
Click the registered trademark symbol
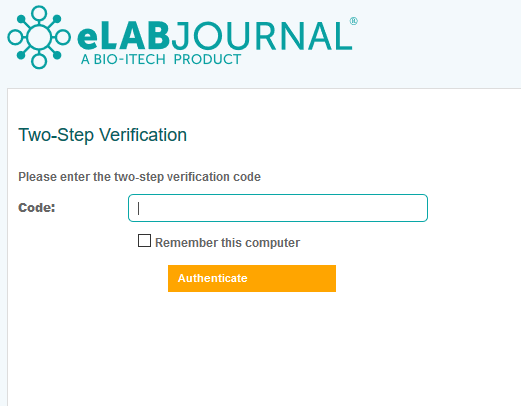(354, 21)
